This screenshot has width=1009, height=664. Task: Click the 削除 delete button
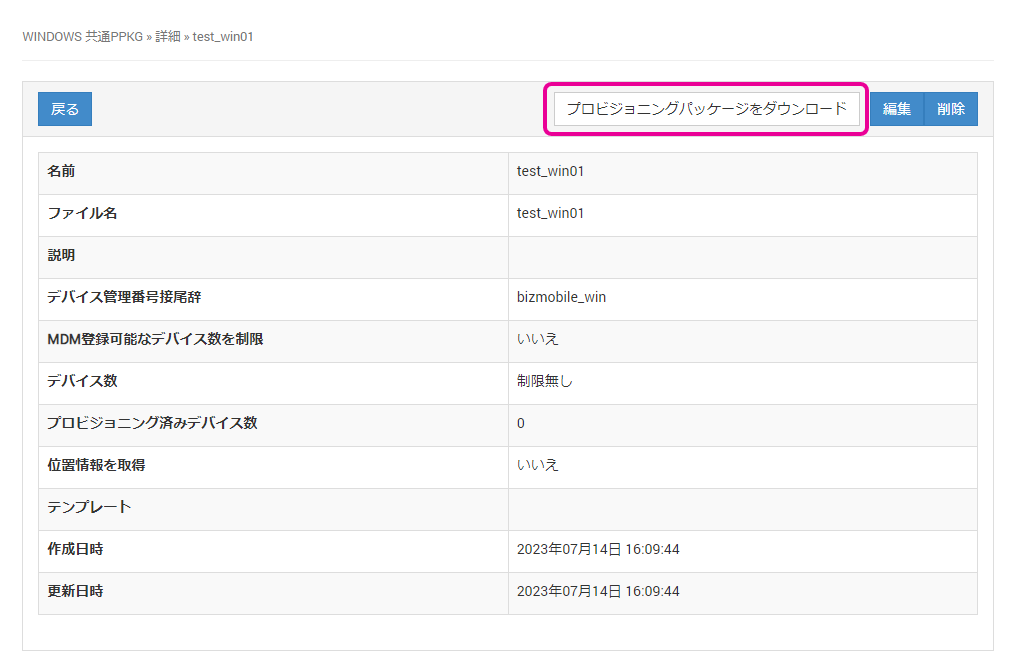click(951, 109)
